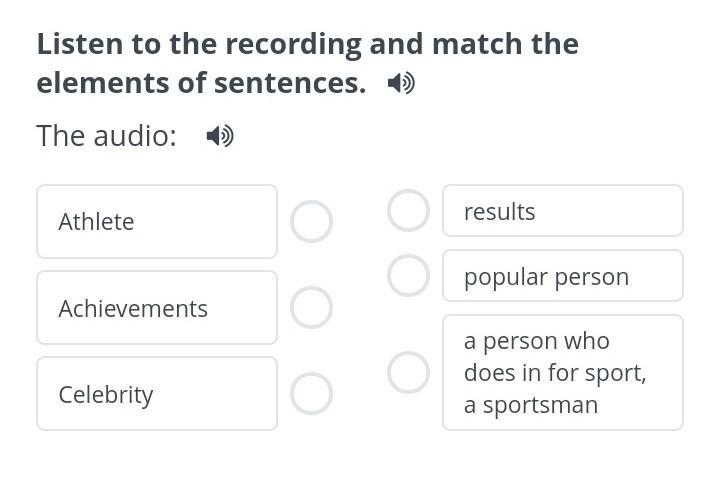Click the 'results' definition box
This screenshot has width=720, height=480.
562,211
